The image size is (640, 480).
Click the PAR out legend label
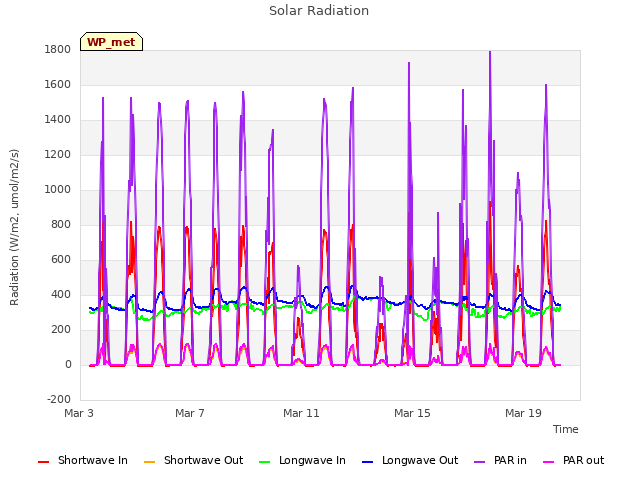tap(583, 460)
